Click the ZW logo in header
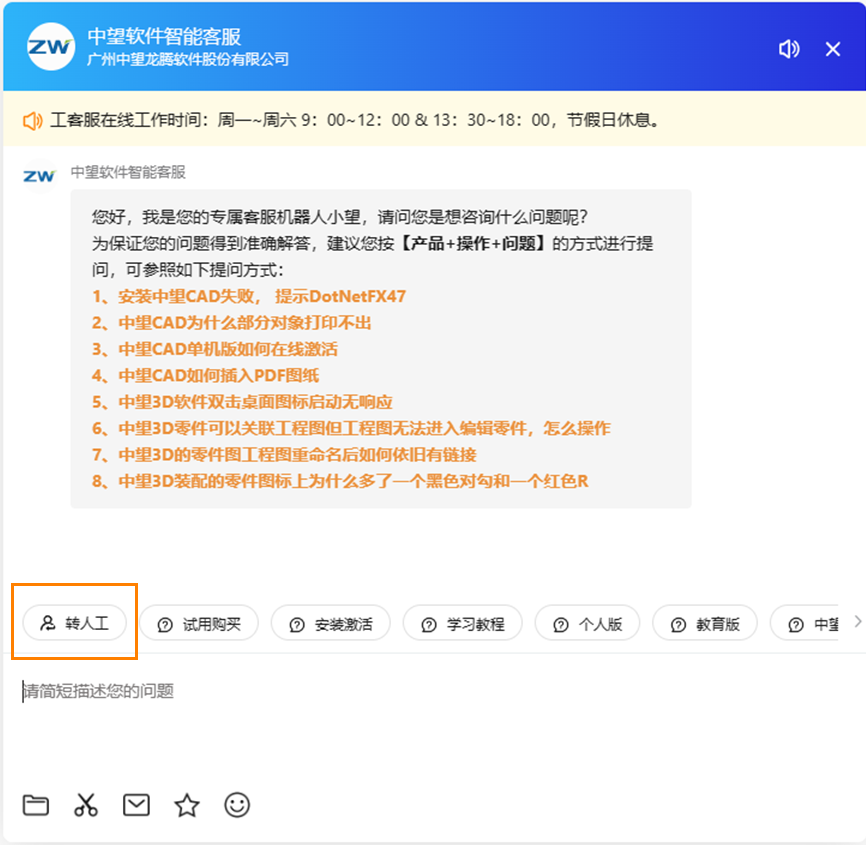Screen dimensions: 866x845 tap(51, 46)
